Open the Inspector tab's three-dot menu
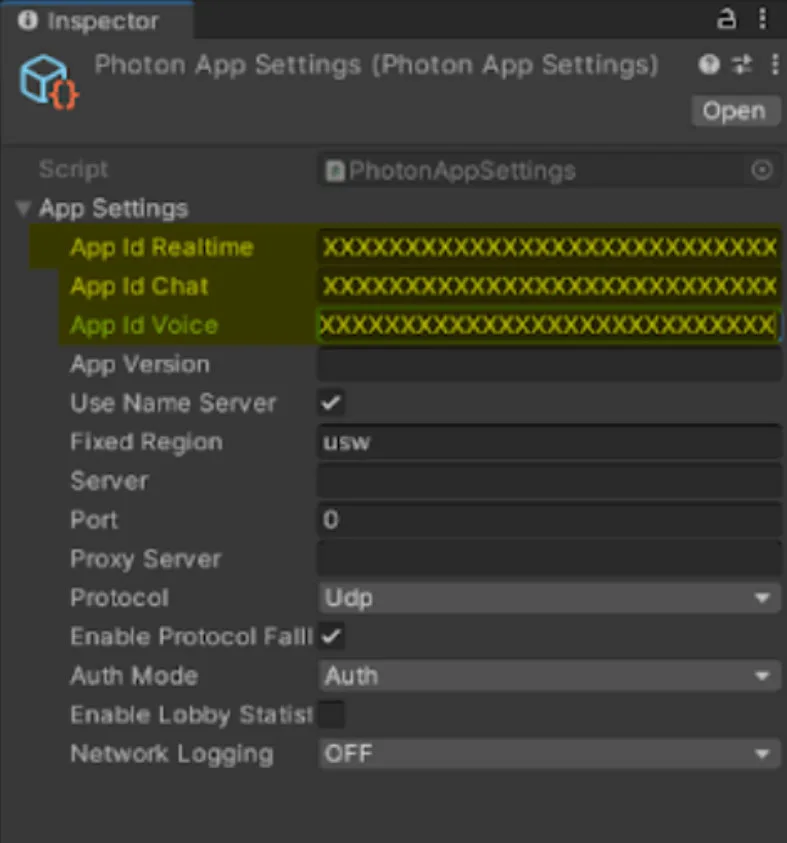 coord(763,19)
